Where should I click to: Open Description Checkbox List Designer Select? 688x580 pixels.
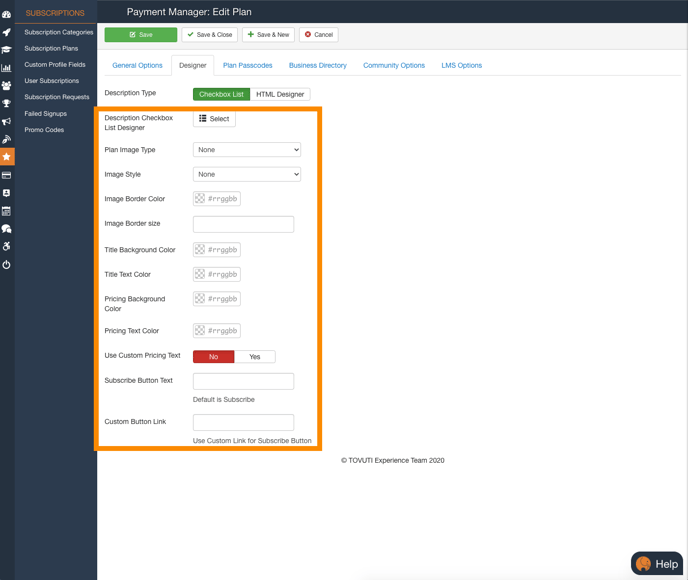(214, 119)
